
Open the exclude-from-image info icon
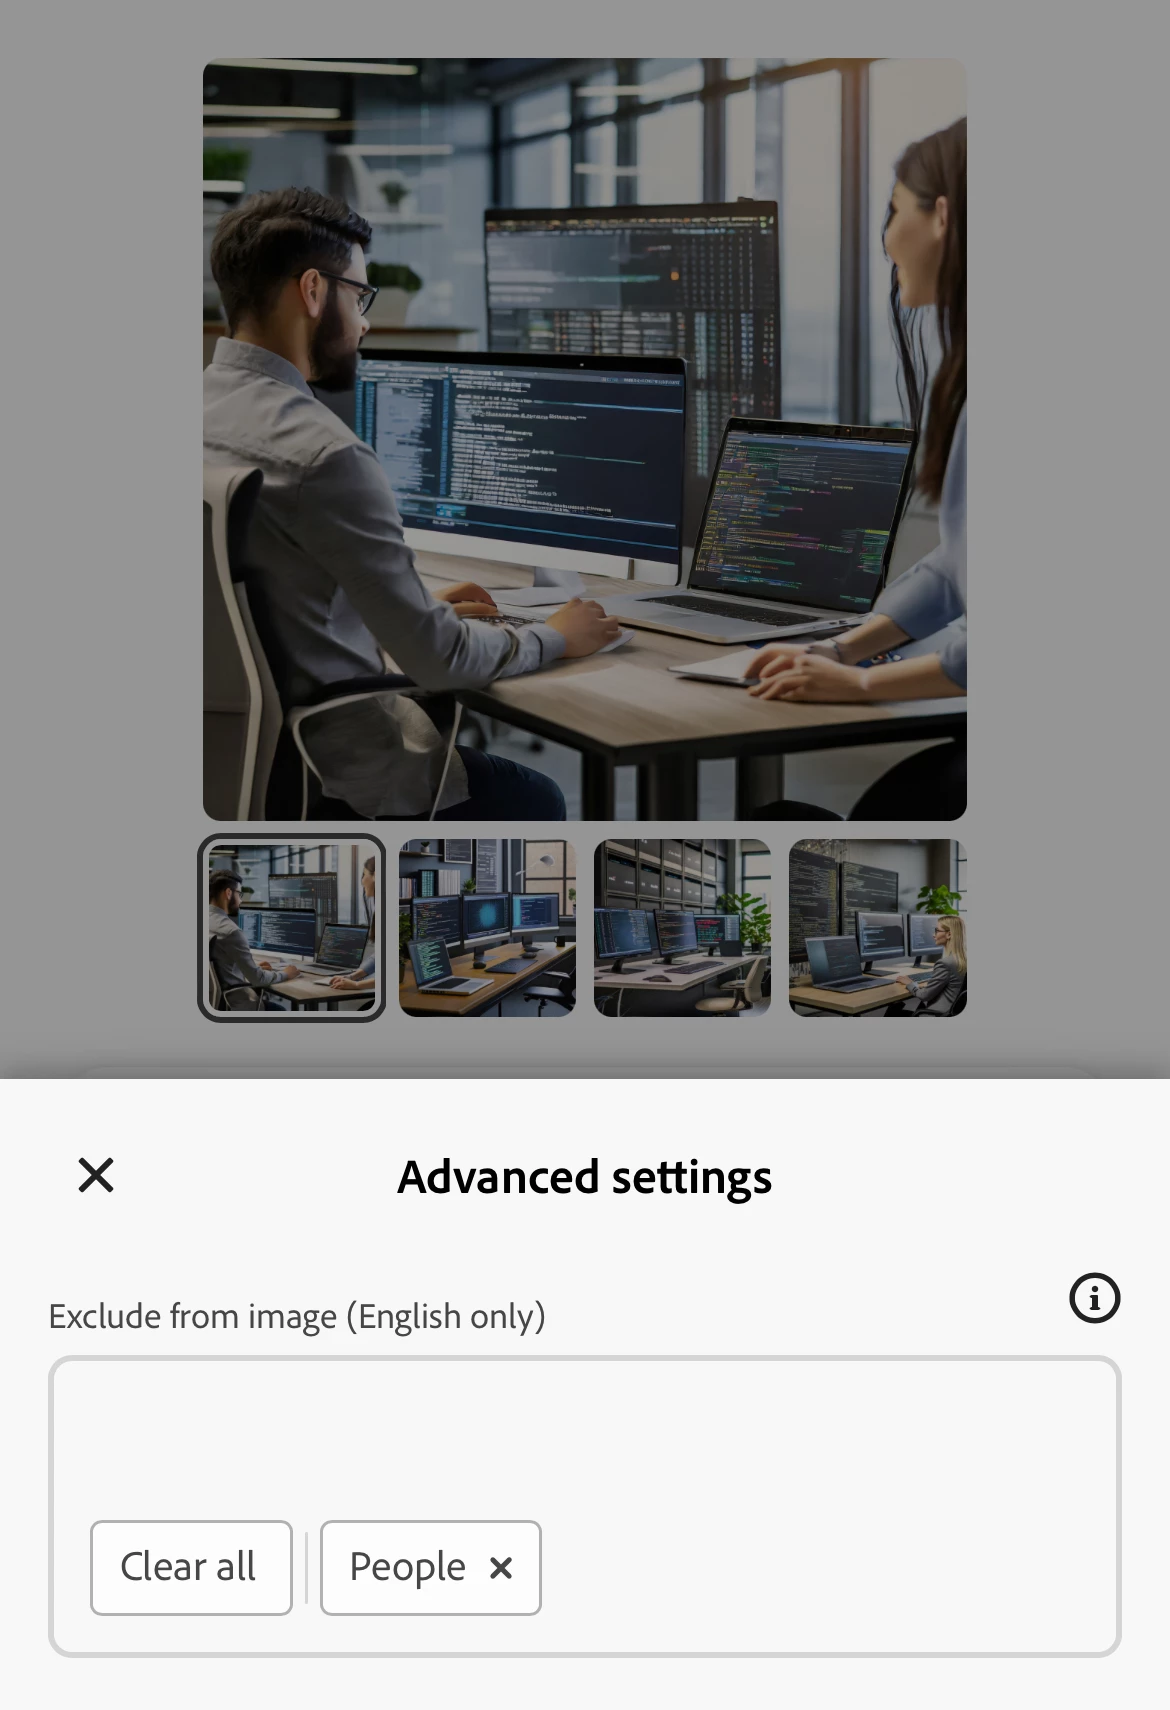[1095, 1298]
